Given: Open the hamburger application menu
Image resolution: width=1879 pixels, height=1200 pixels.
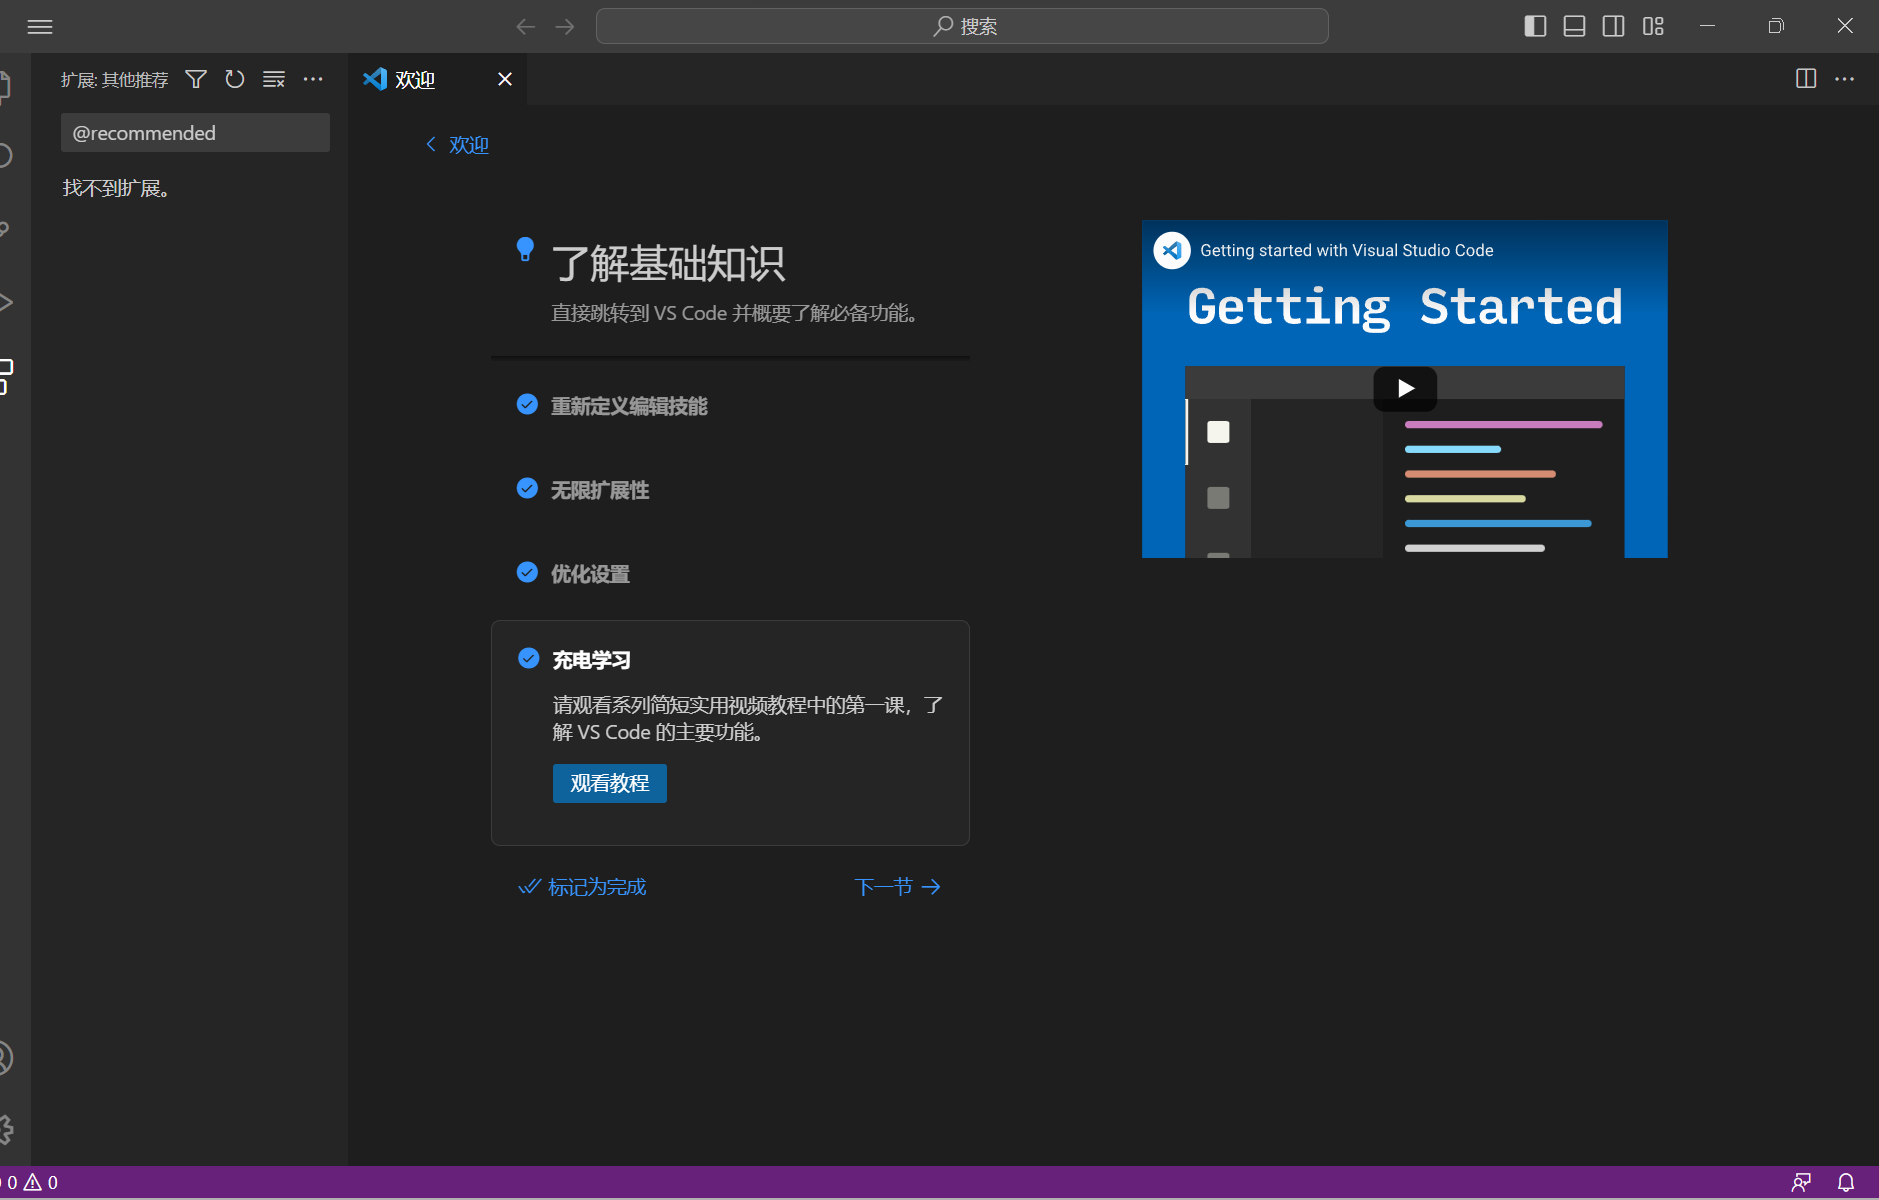Looking at the screenshot, I should pyautogui.click(x=40, y=27).
